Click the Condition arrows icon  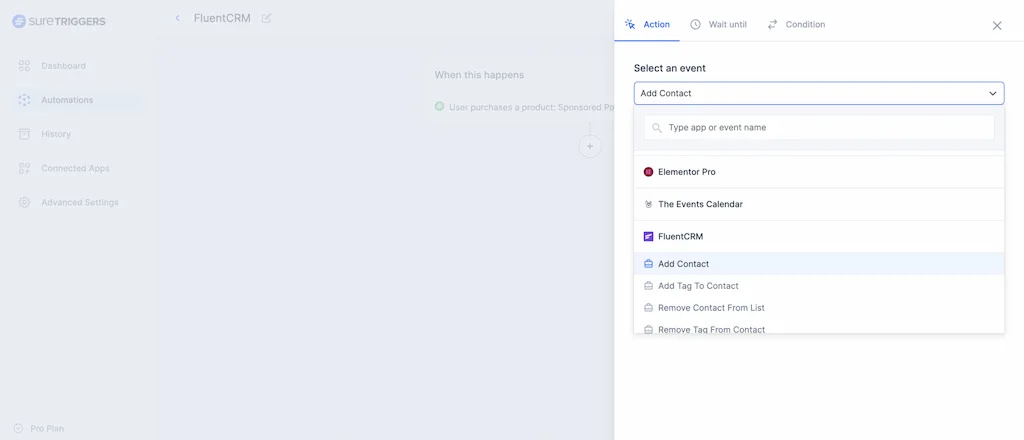773,24
